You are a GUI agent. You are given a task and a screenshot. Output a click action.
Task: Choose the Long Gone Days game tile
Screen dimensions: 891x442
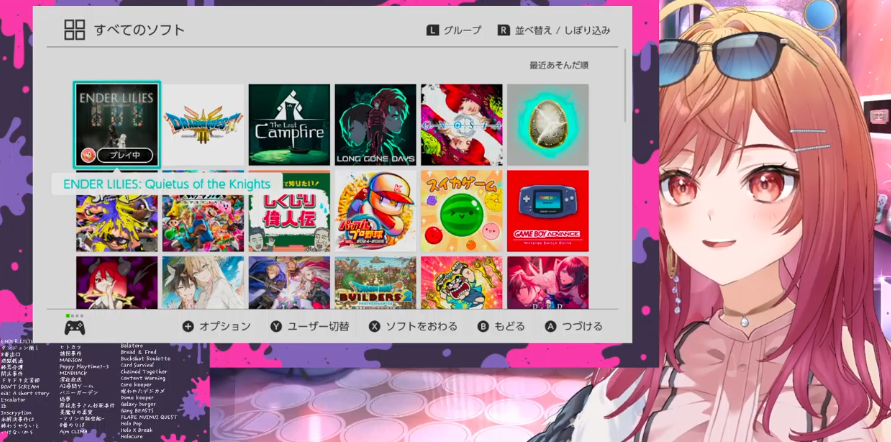376,124
